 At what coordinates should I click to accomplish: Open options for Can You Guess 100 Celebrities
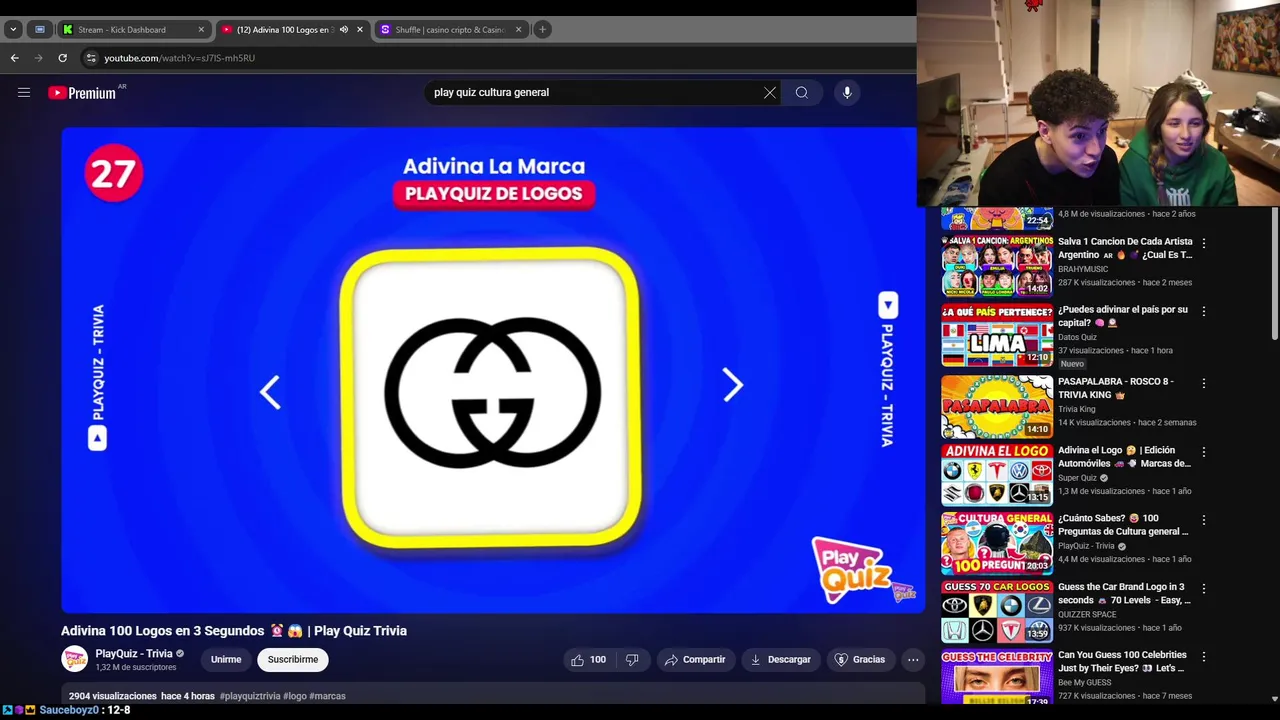coord(1204,657)
